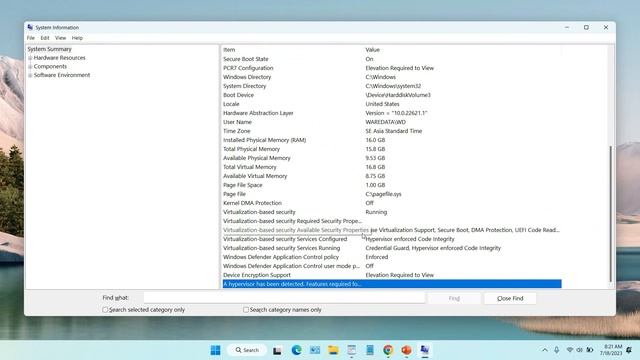
Task: Select the User Name row
Action: (392, 122)
